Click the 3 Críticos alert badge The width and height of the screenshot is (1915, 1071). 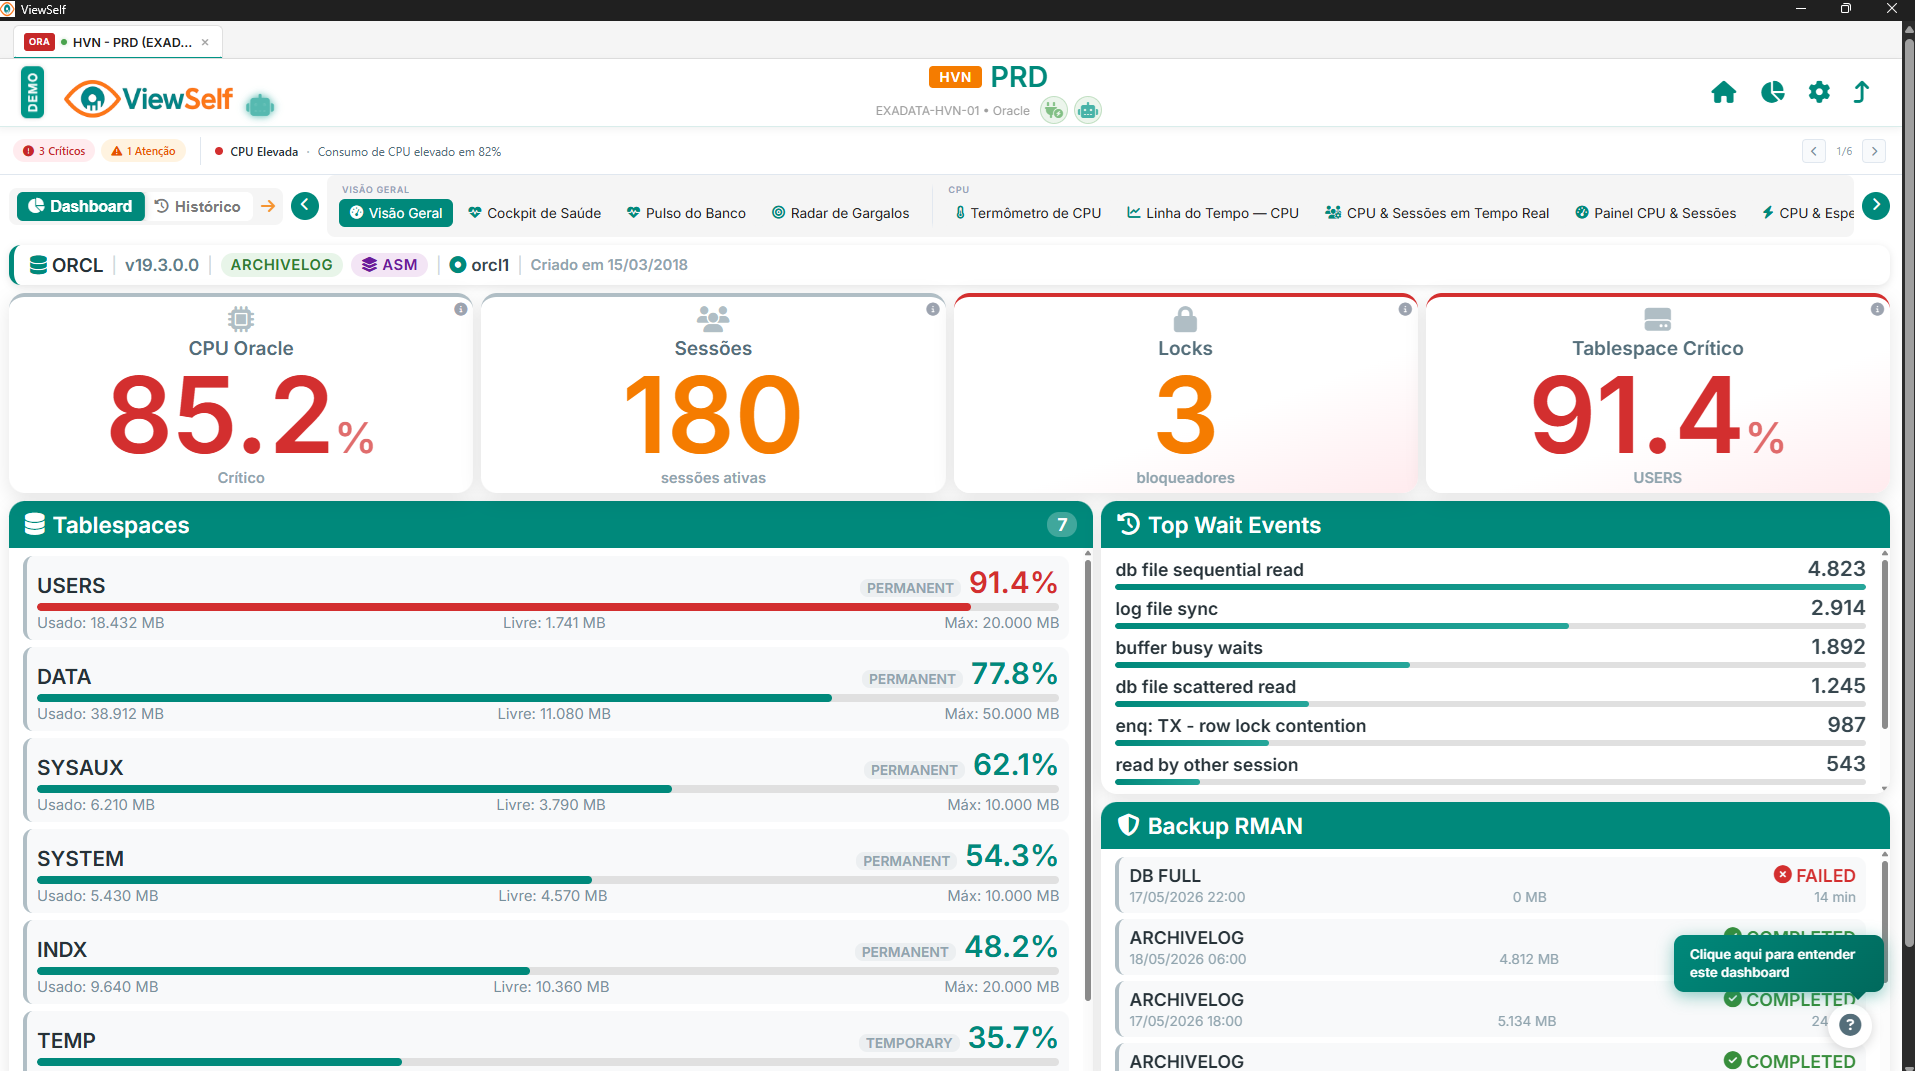pyautogui.click(x=54, y=151)
